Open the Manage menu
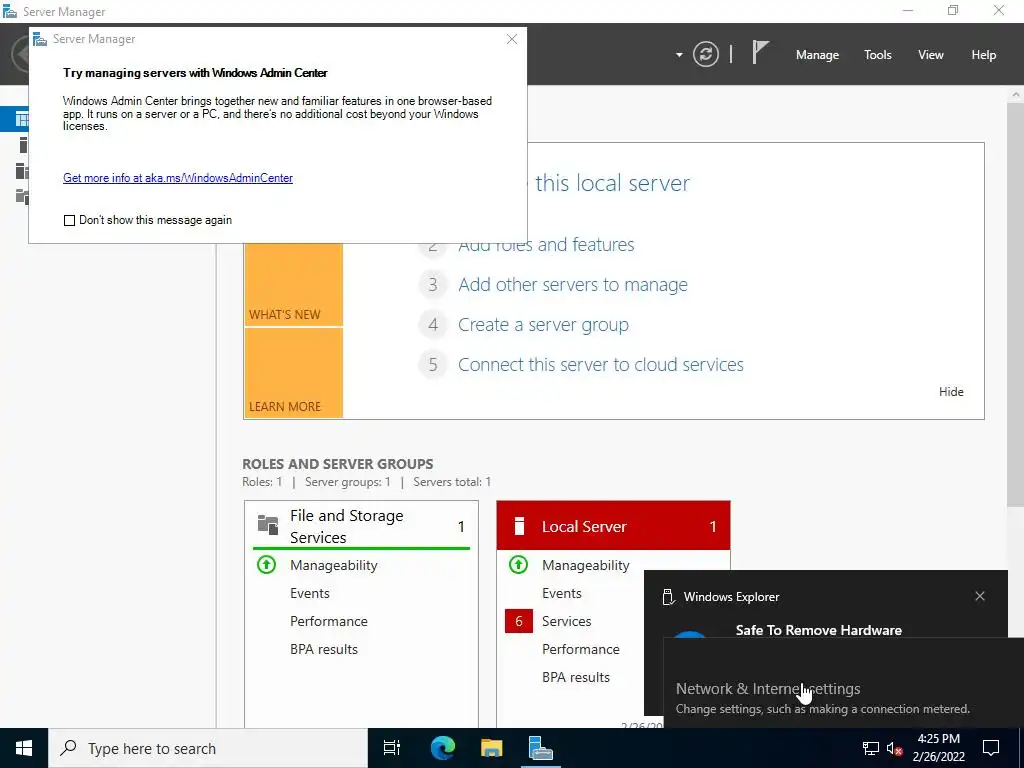 pos(817,55)
